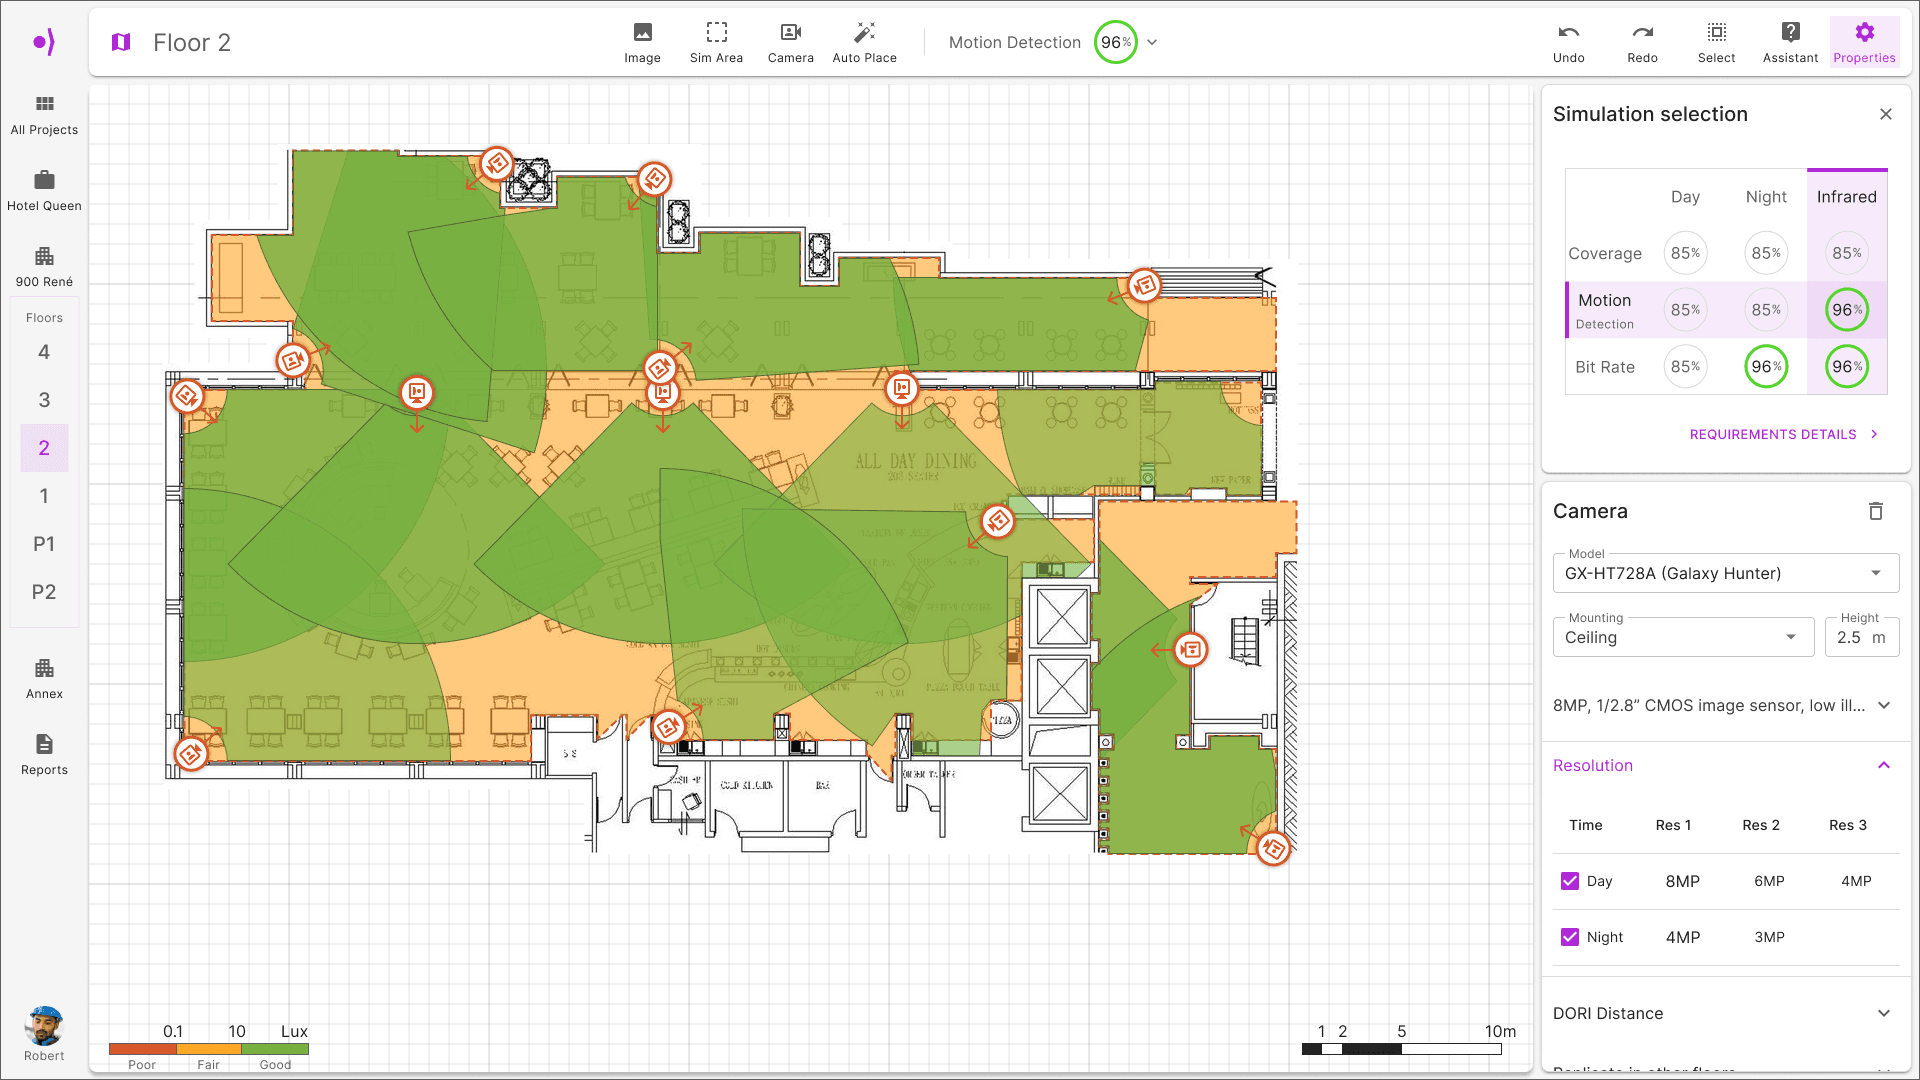This screenshot has height=1080, width=1920.
Task: Activate the Sim Area tool
Action: pos(716,42)
